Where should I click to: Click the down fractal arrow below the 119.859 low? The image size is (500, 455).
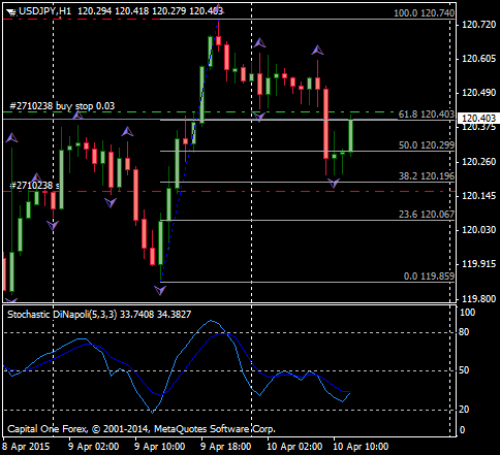click(x=160, y=290)
